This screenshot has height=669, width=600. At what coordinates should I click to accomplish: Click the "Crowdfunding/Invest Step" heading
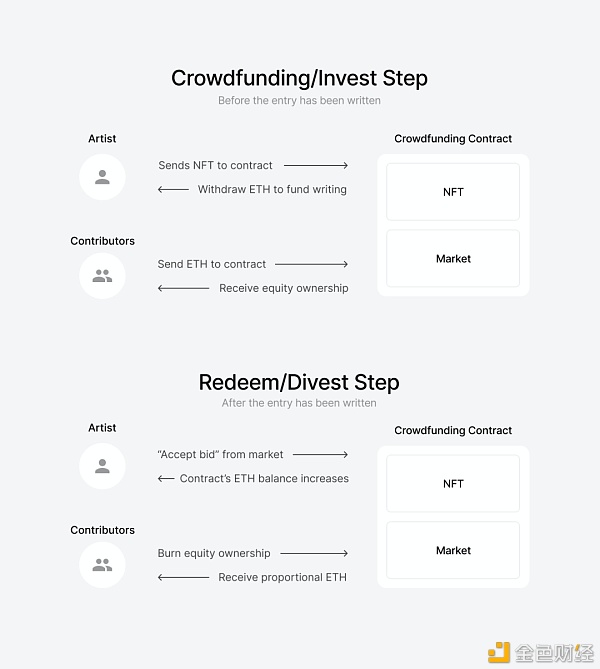point(299,78)
